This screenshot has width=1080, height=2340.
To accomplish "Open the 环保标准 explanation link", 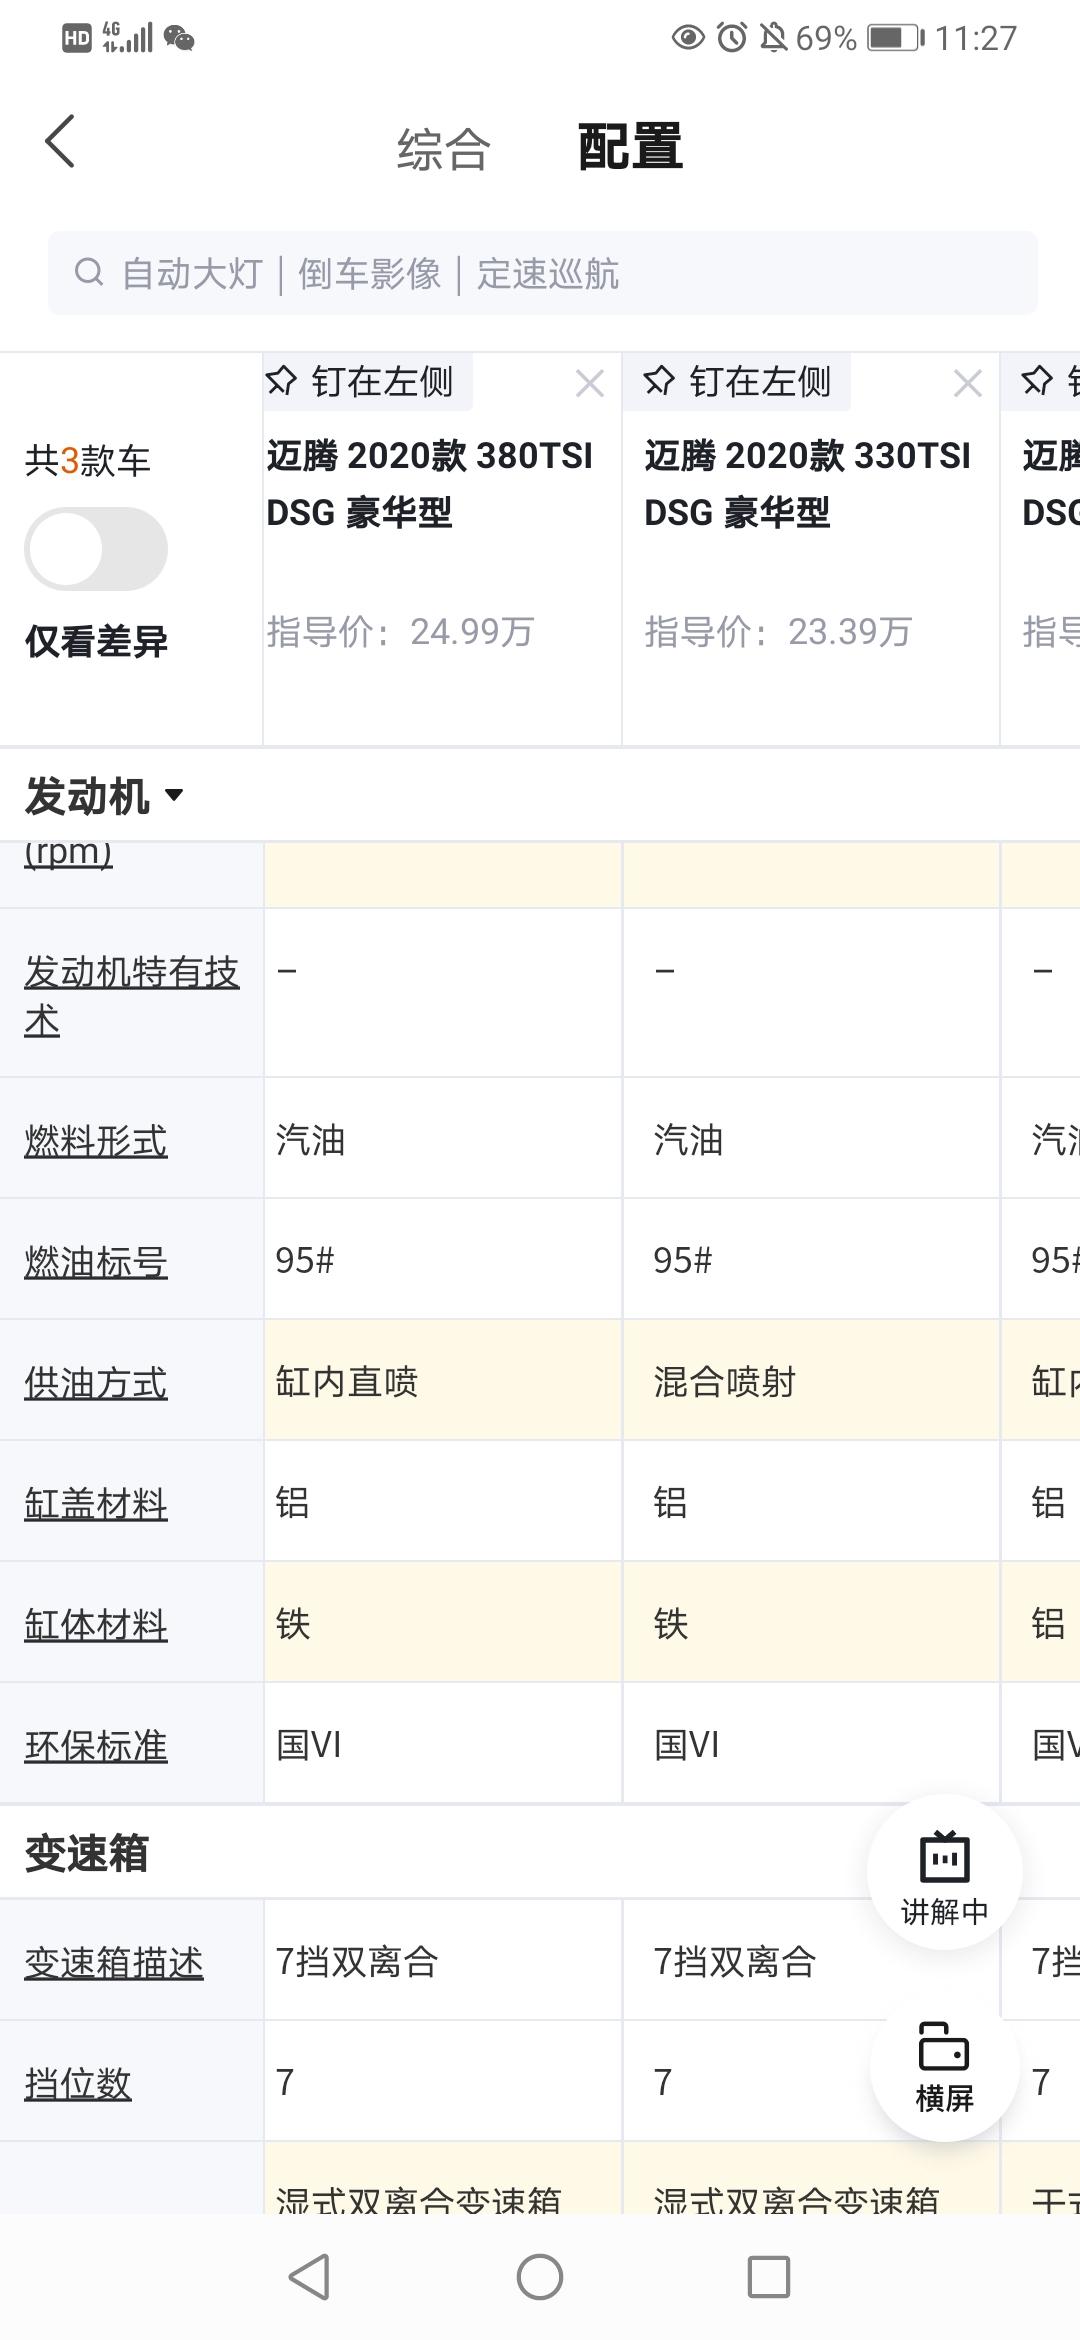I will (x=96, y=1746).
